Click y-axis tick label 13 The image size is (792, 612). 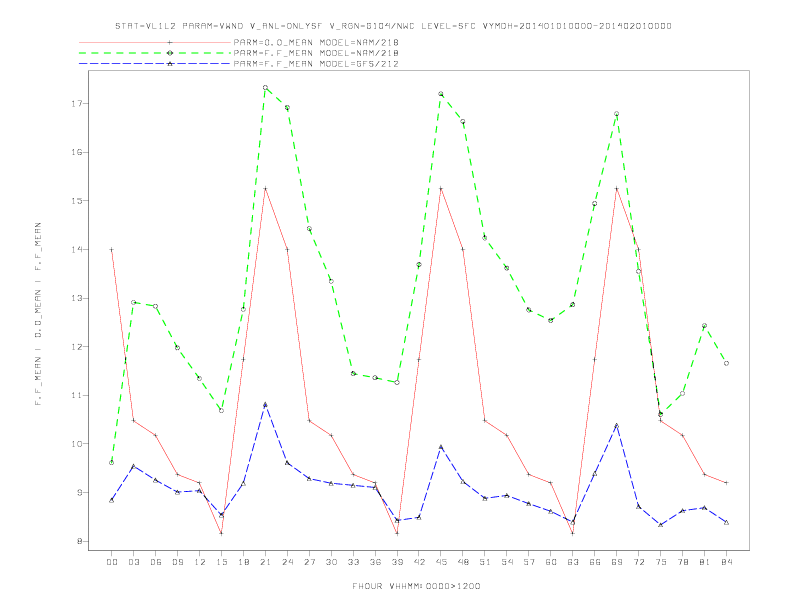[x=76, y=298]
